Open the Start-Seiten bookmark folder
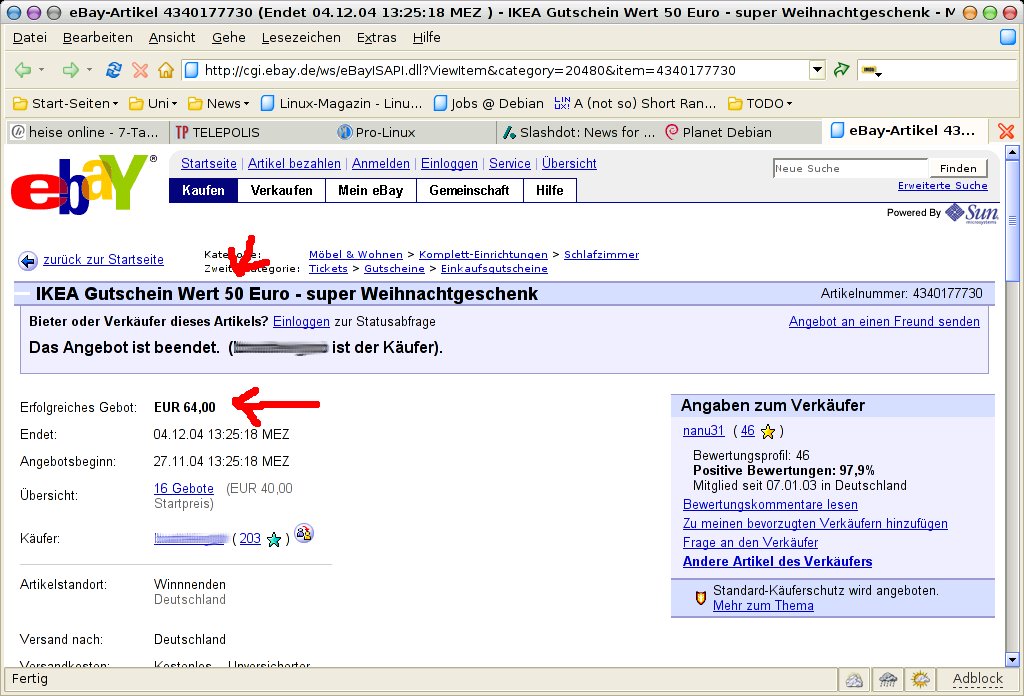The width and height of the screenshot is (1024, 696). [66, 103]
